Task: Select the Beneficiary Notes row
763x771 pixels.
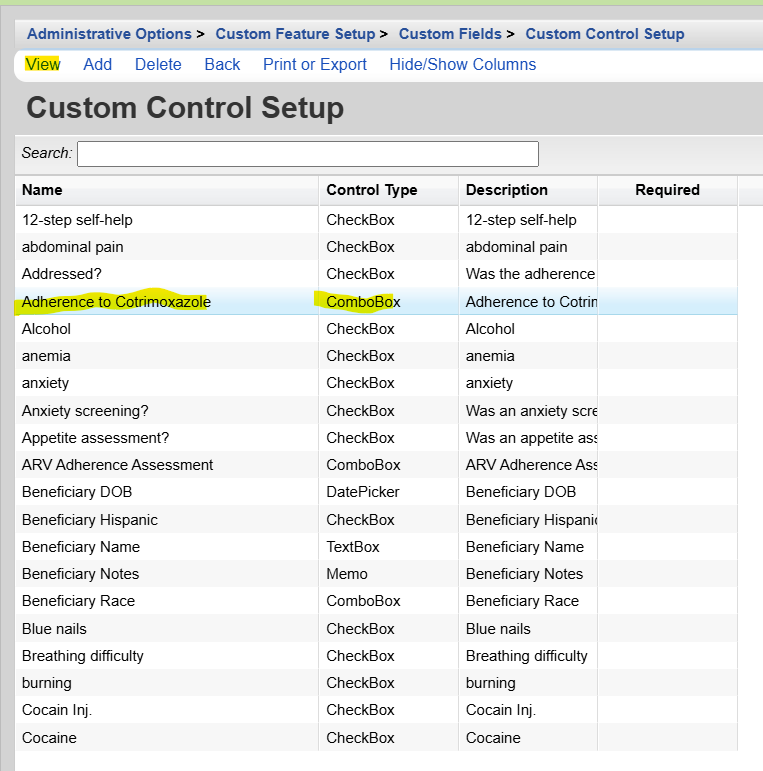Action: pos(80,574)
